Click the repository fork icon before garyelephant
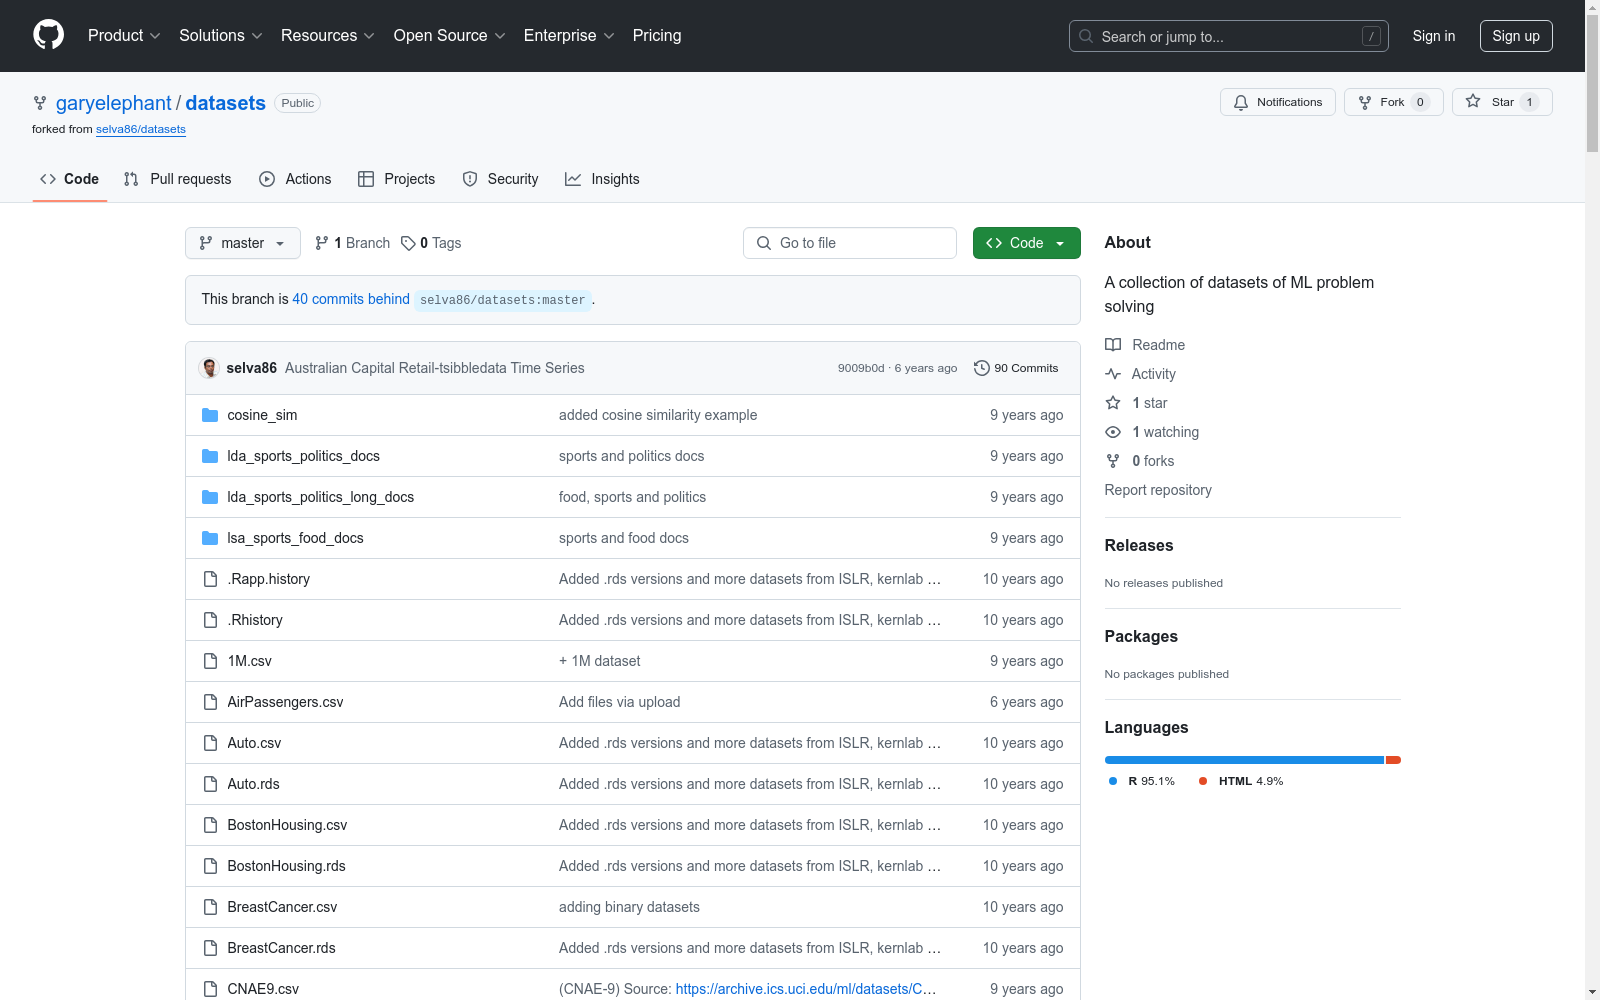Screen dimensions: 1600x1000 [x=40, y=103]
